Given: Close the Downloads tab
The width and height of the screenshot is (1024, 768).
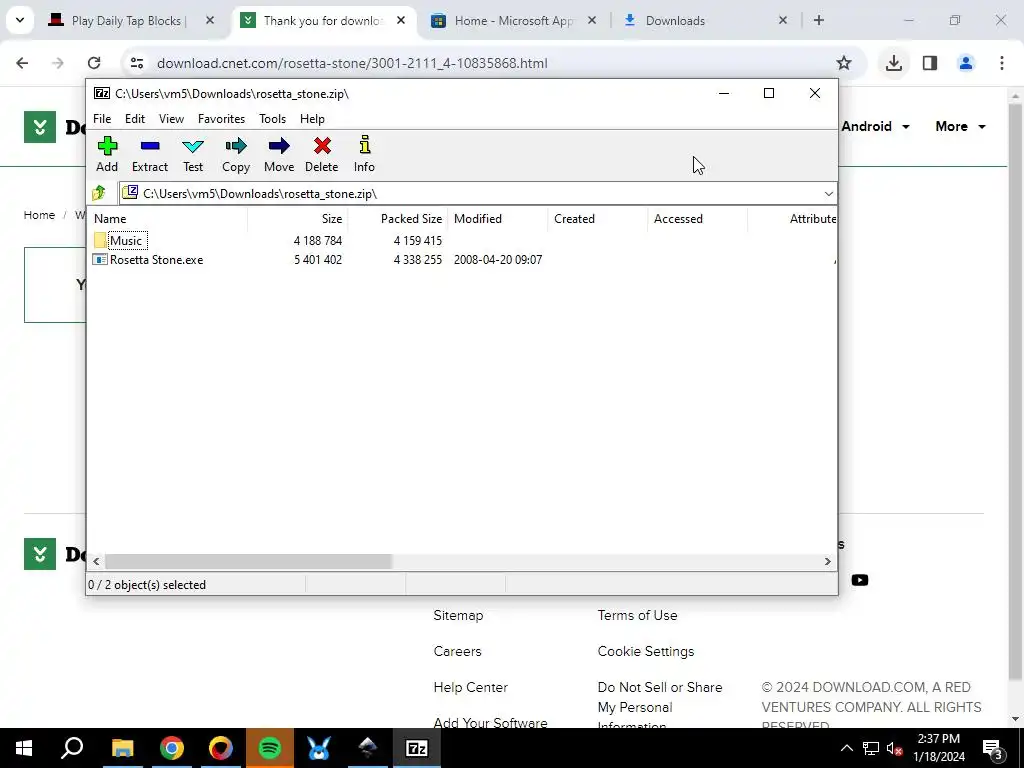Looking at the screenshot, I should (x=782, y=20).
